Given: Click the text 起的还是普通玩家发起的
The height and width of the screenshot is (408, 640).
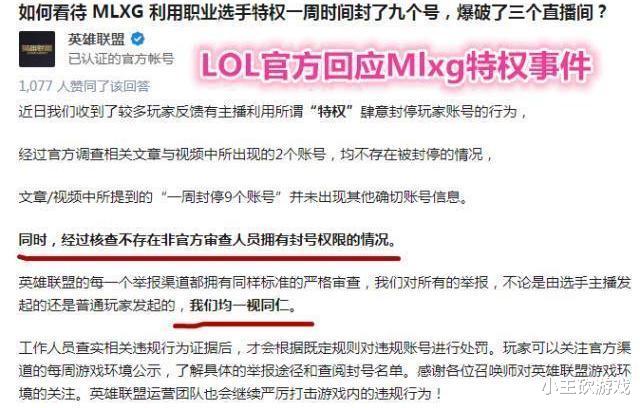Looking at the screenshot, I should 97,305.
